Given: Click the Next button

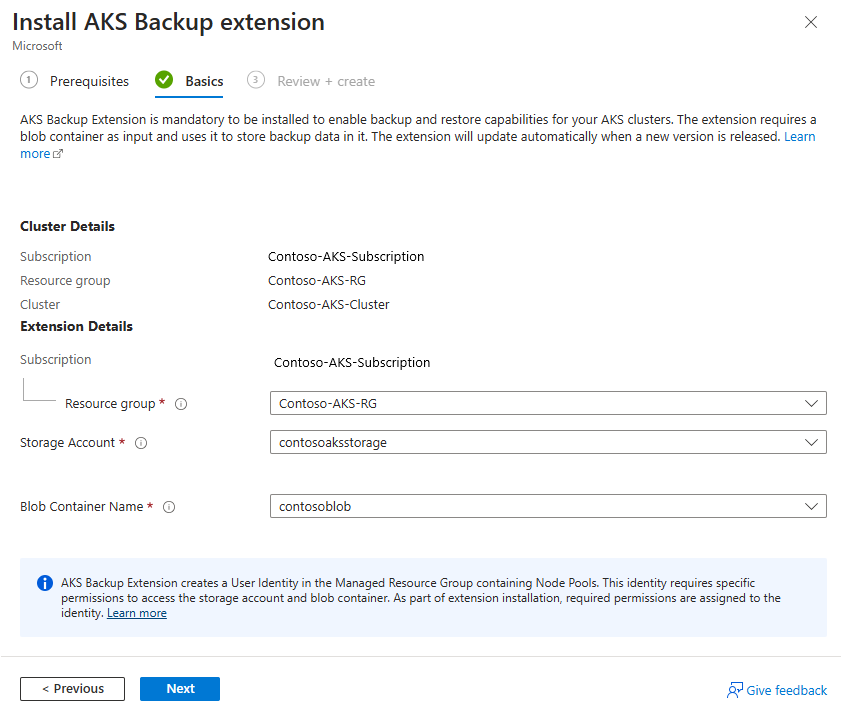Looking at the screenshot, I should coord(180,688).
